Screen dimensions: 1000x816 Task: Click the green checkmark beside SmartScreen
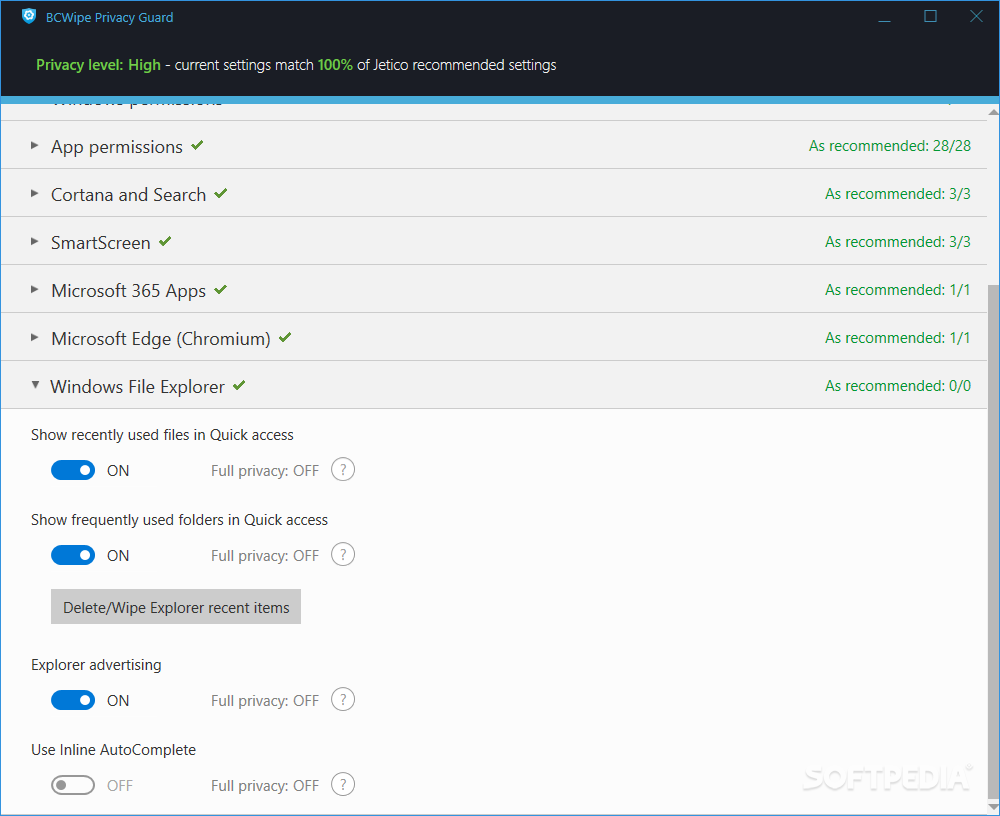165,241
